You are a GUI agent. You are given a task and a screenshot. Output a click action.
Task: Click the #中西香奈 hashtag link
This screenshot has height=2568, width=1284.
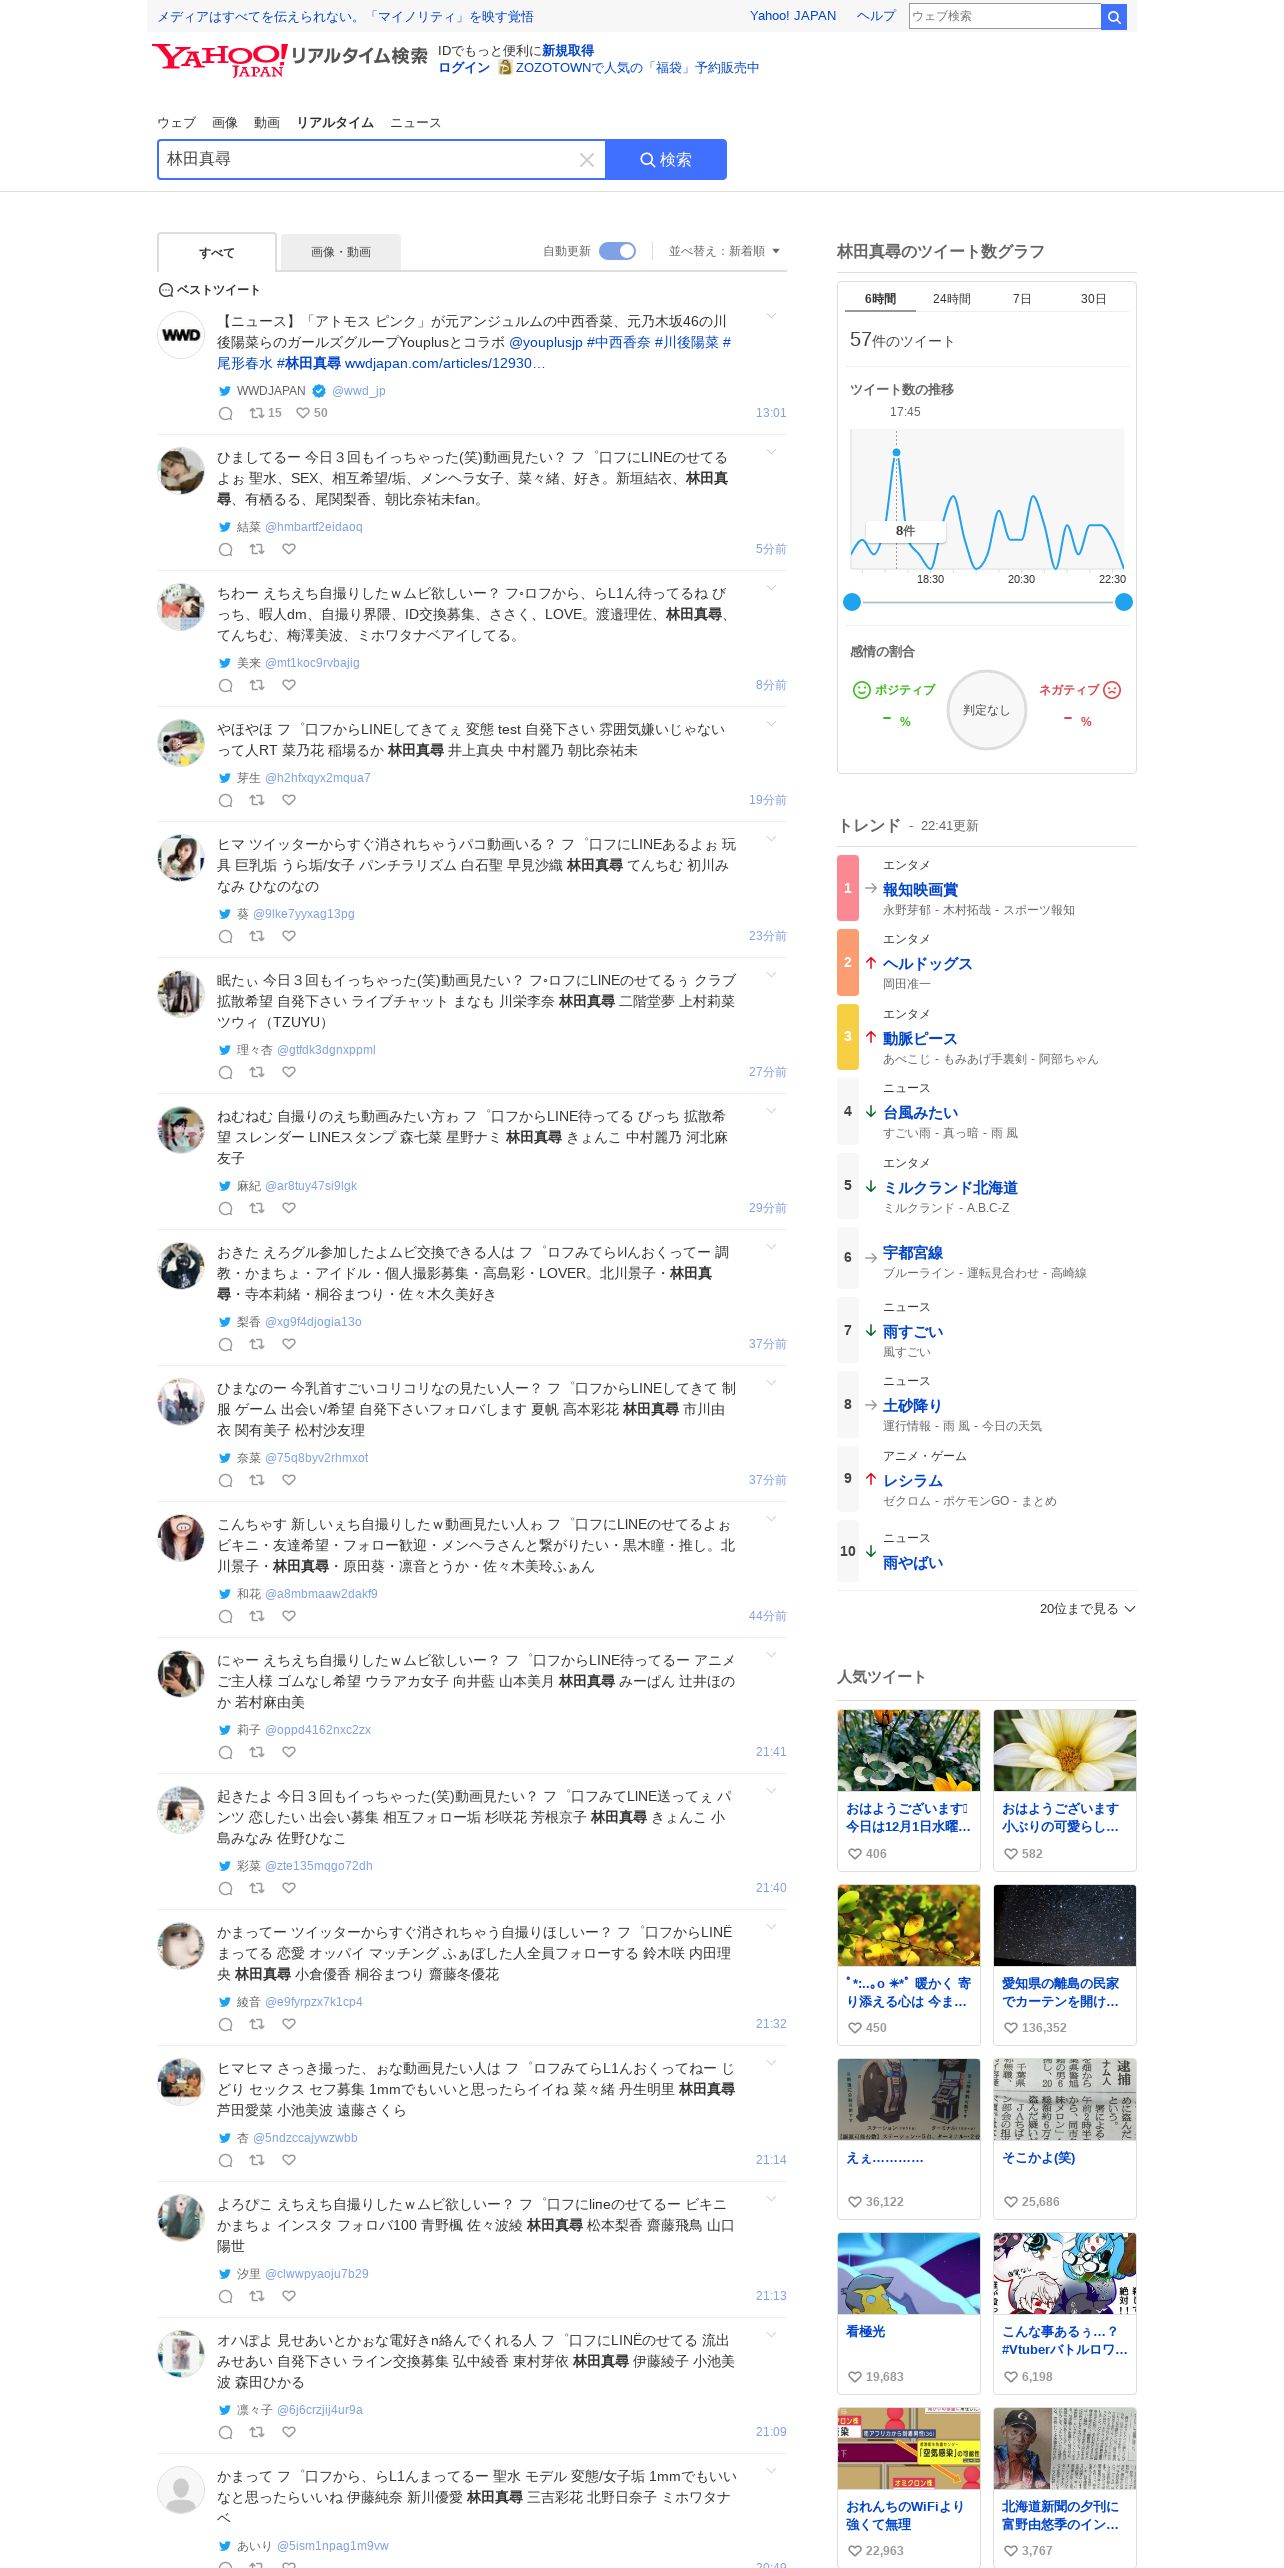(618, 342)
